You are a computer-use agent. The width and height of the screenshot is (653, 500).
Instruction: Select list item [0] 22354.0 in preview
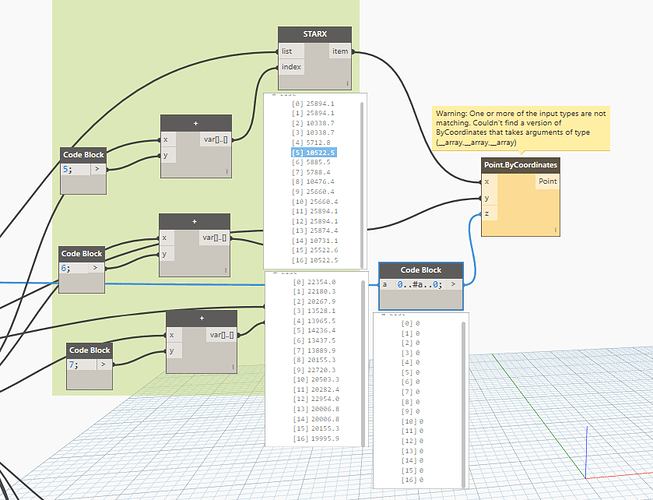pyautogui.click(x=312, y=282)
